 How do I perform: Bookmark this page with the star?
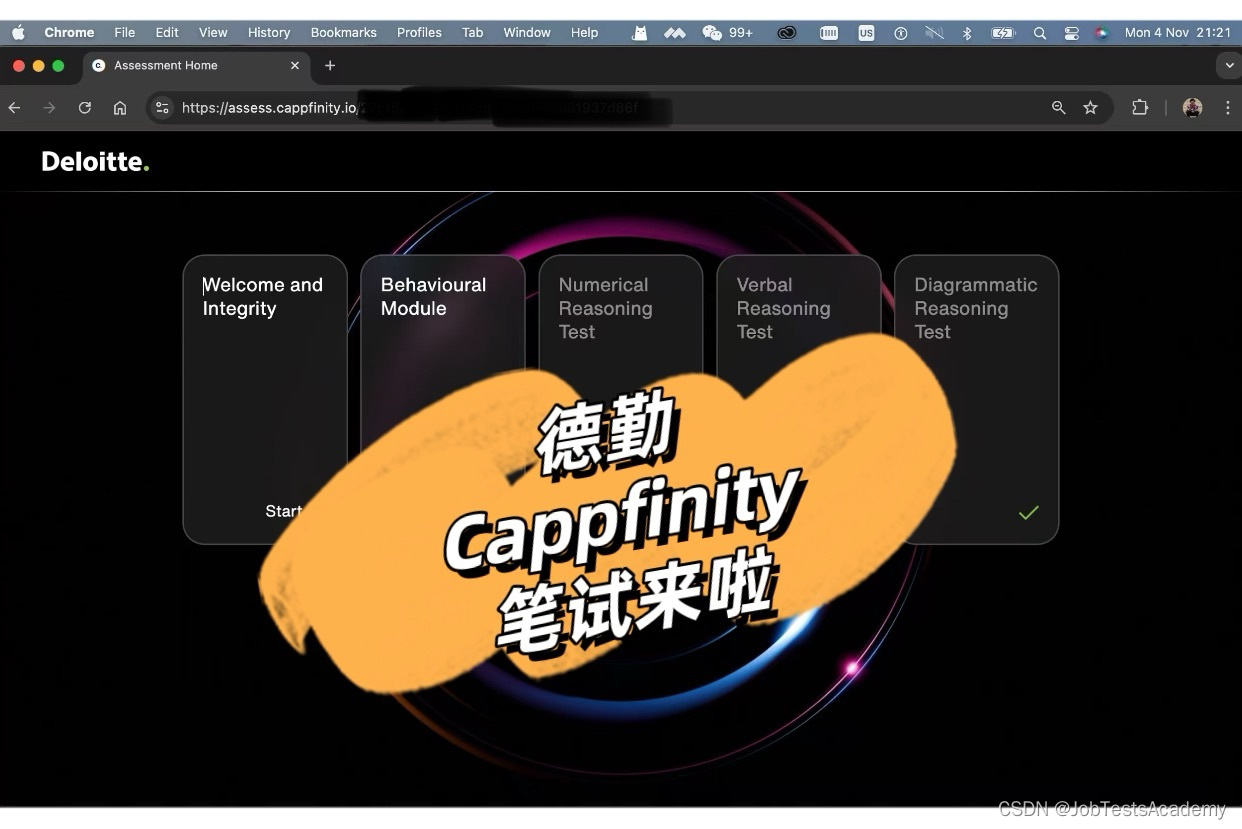coord(1090,108)
